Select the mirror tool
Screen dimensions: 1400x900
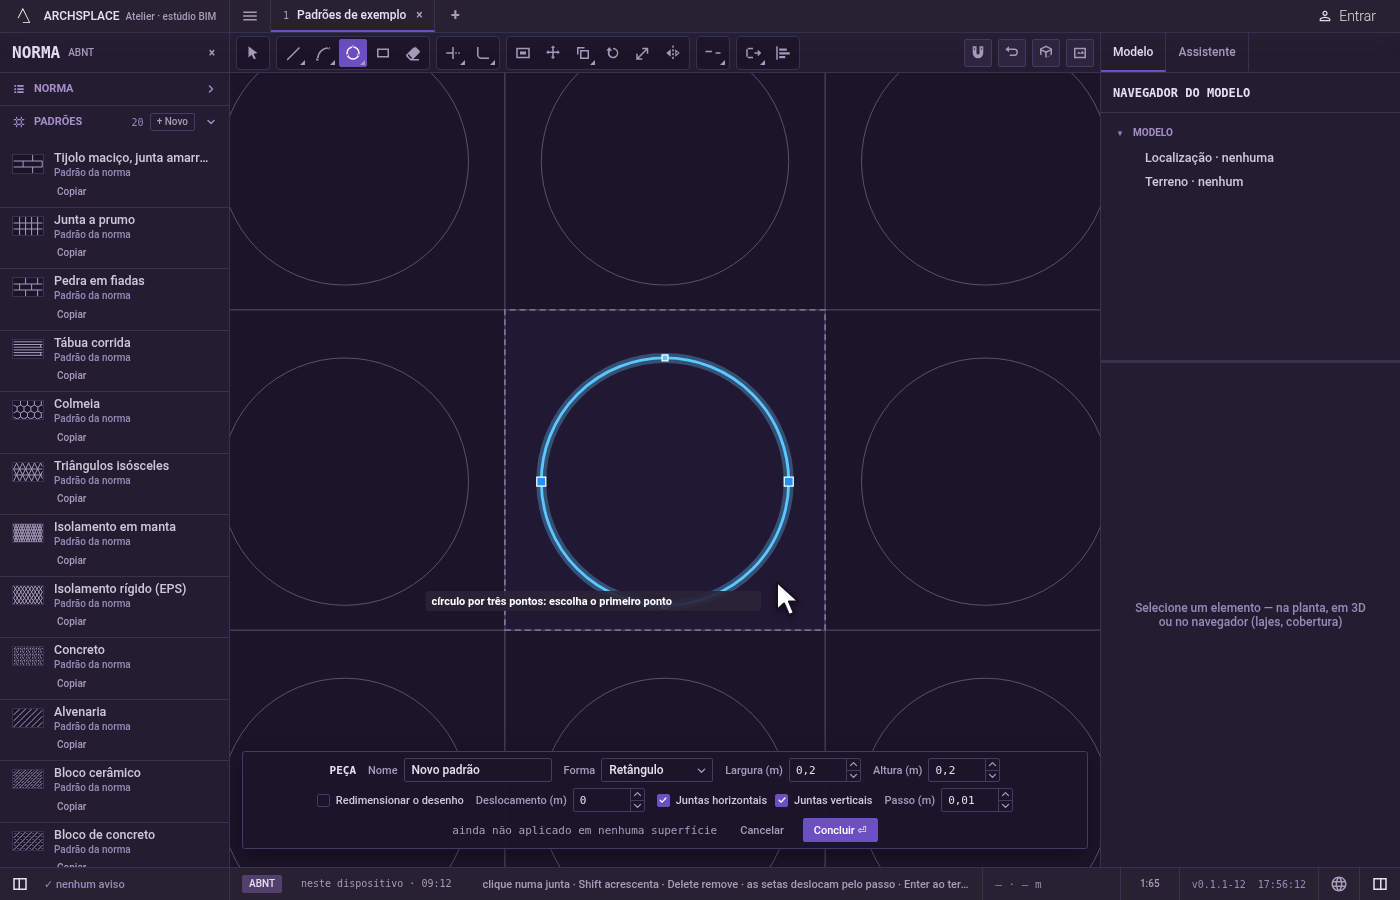pyautogui.click(x=673, y=53)
